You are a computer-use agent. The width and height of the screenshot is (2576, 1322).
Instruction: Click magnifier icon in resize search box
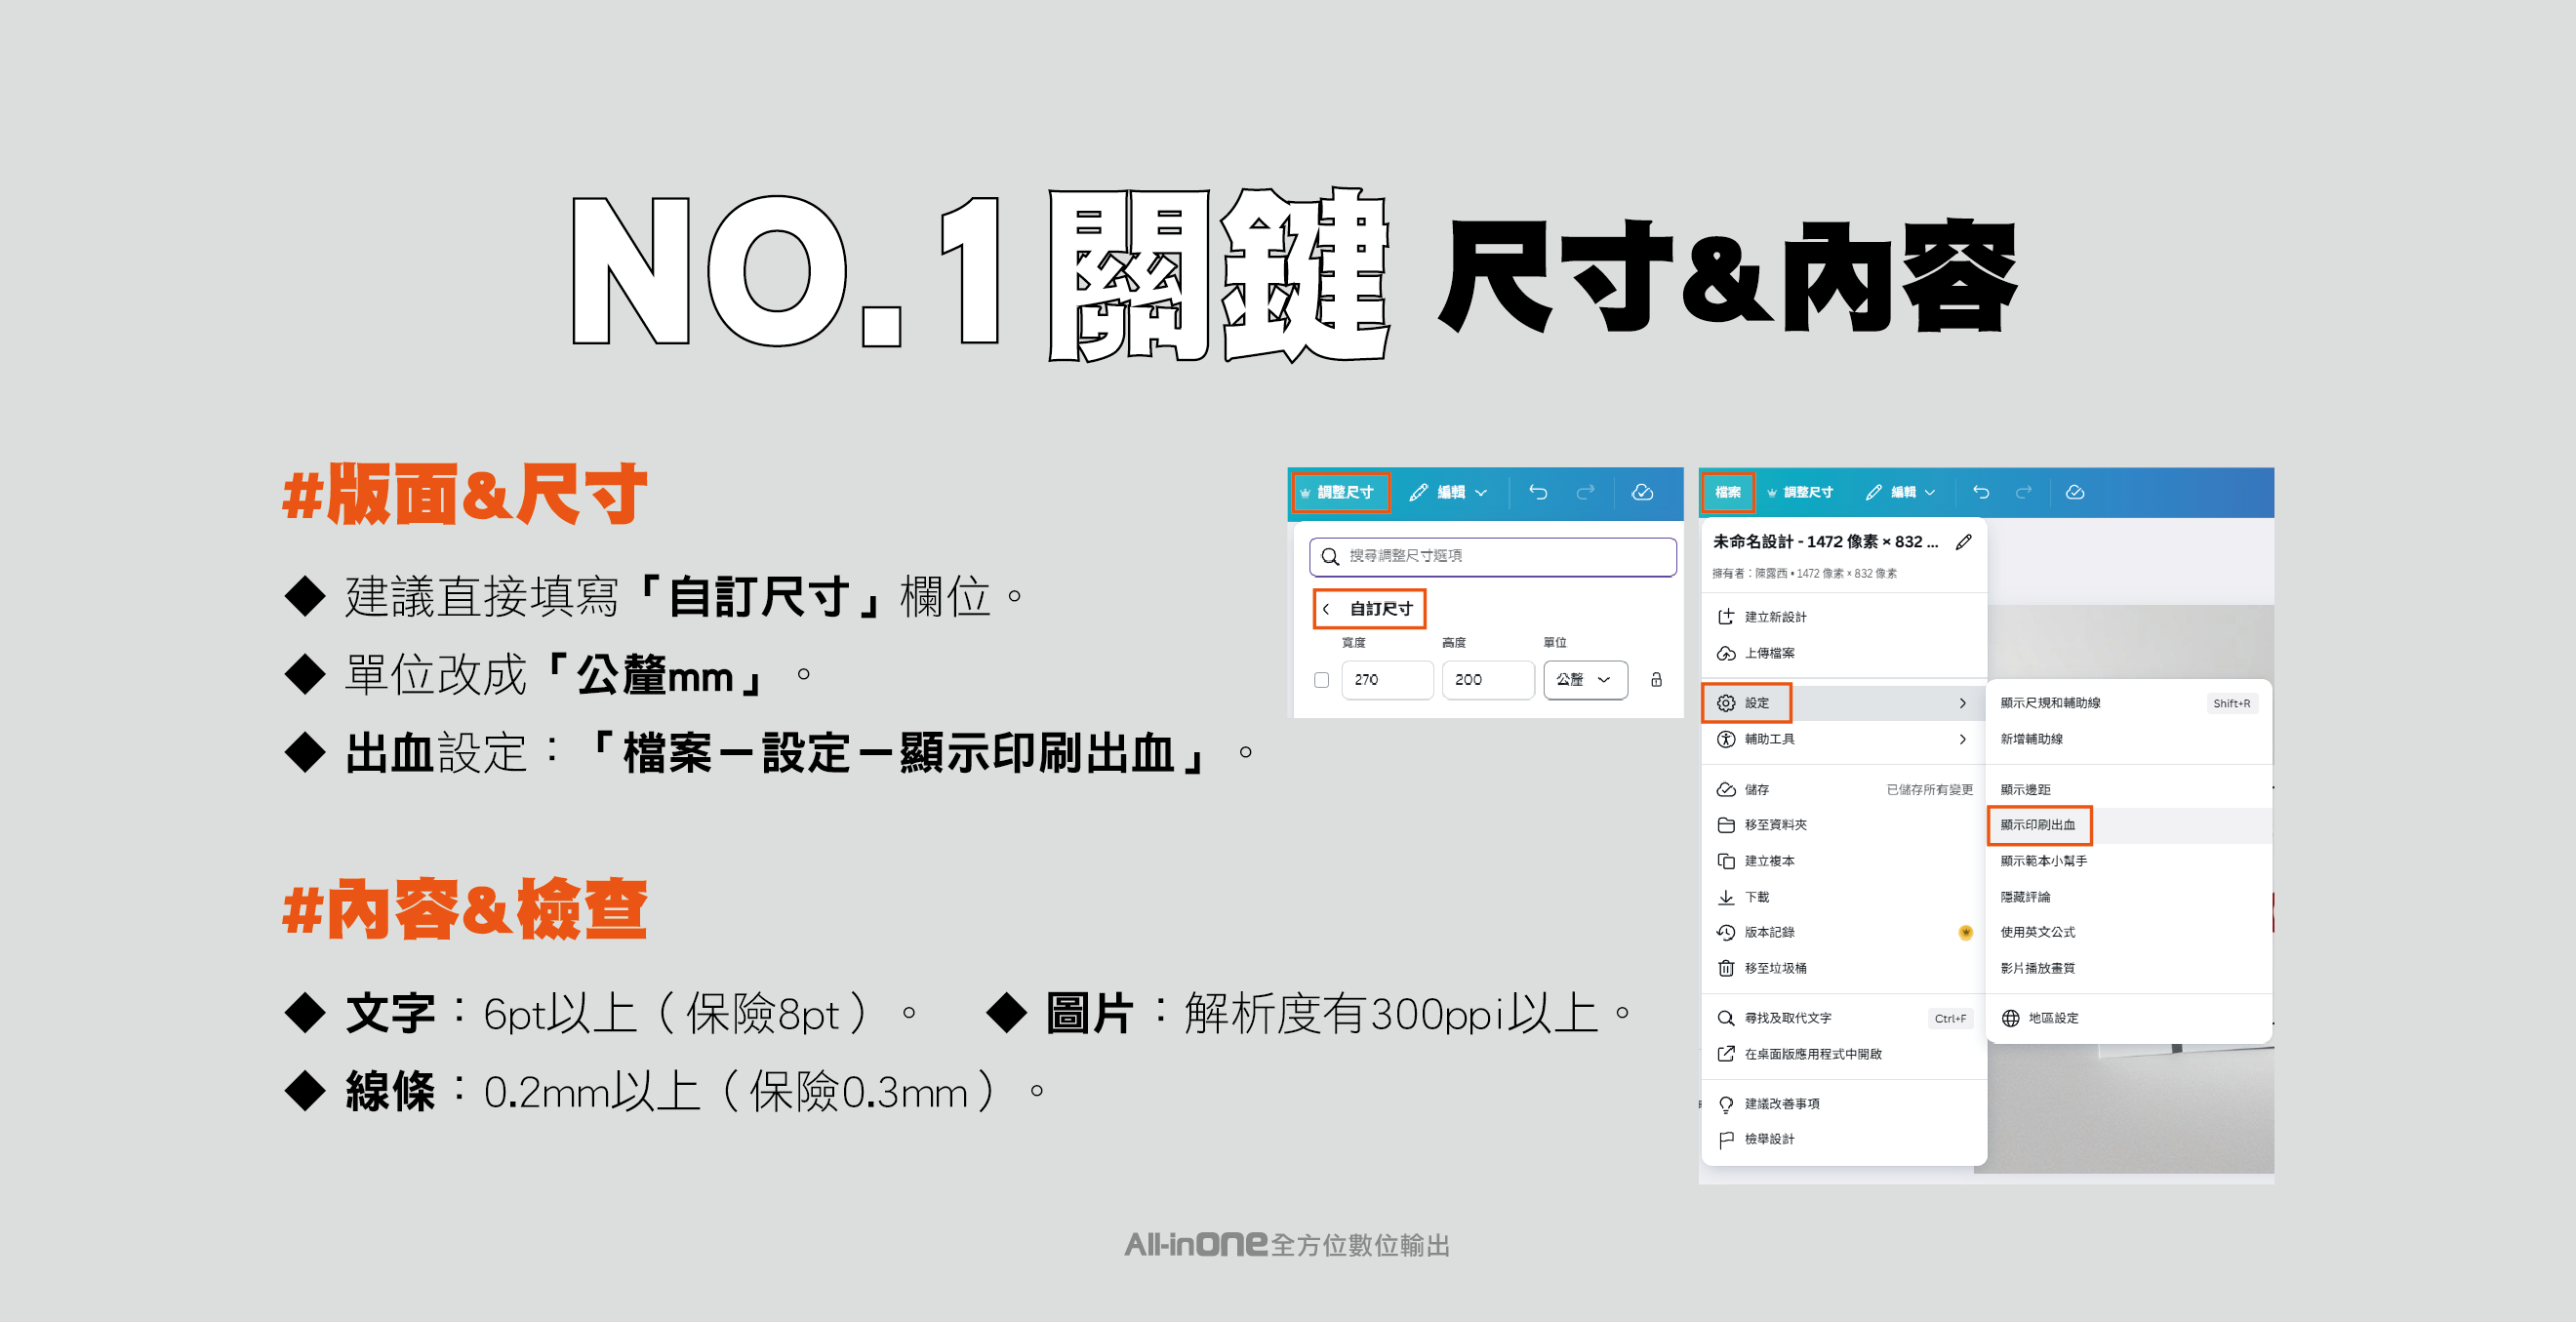pyautogui.click(x=1330, y=556)
